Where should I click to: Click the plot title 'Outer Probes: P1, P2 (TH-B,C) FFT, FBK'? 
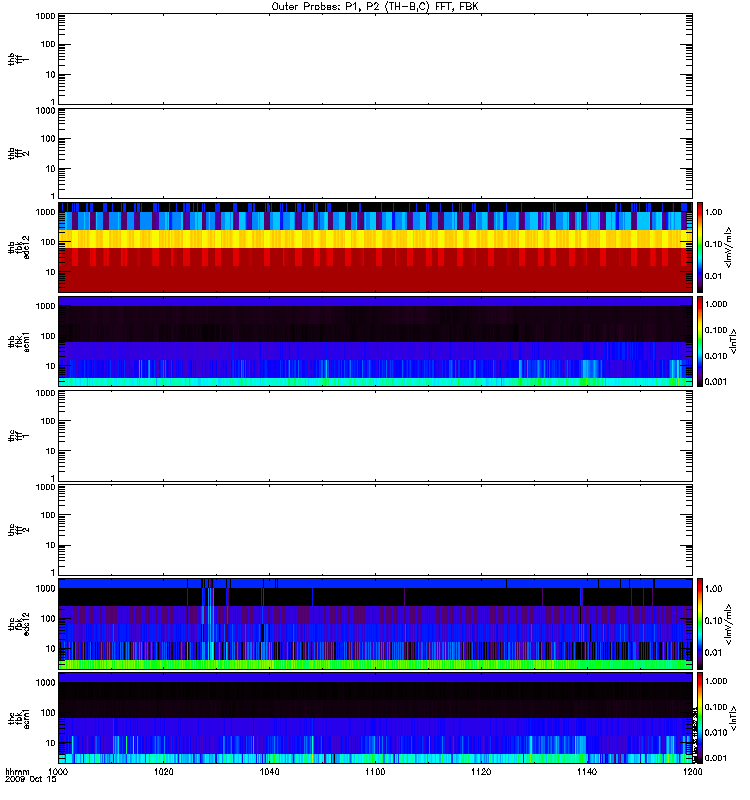375,7
